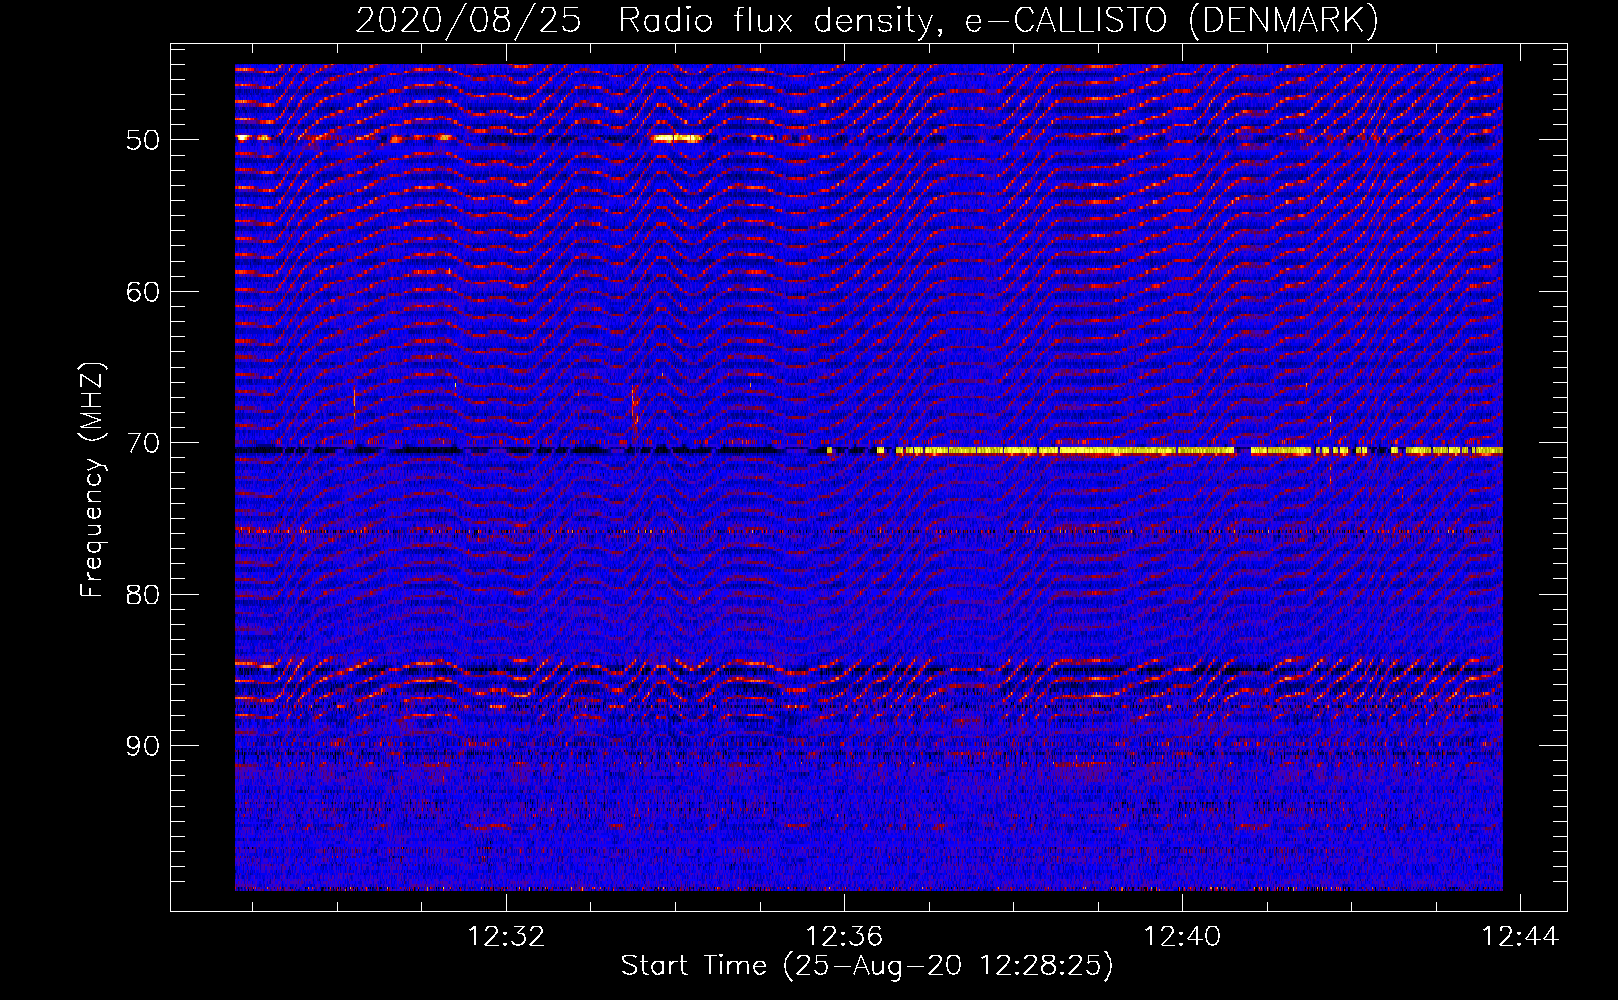Viewport: 1618px width, 1000px height.
Task: Click the 12:32 time axis label
Action: [x=507, y=937]
